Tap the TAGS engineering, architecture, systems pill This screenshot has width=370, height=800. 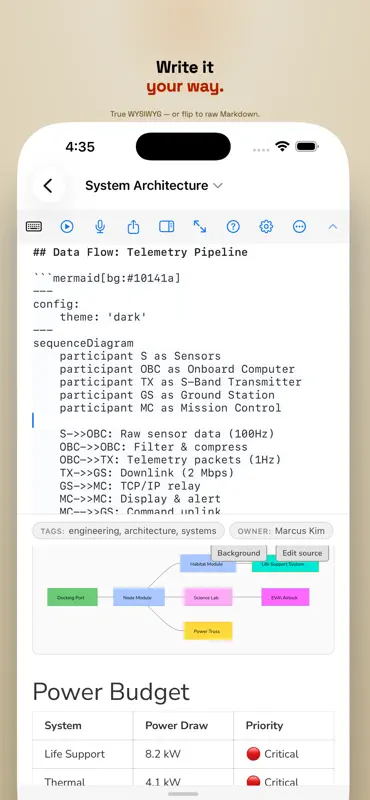click(128, 531)
